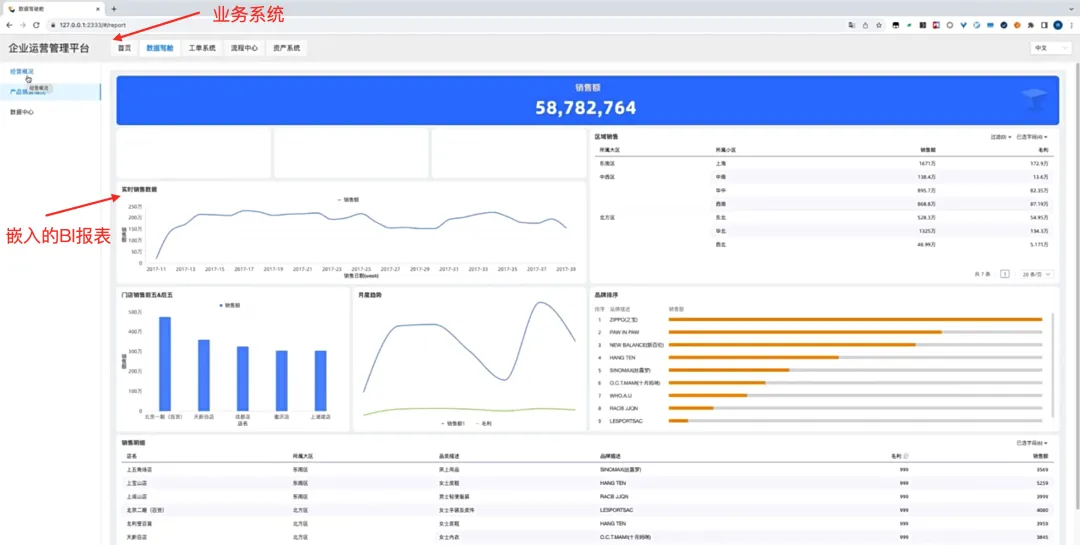Viewport: 1080px width, 545px height.
Task: Open a new browser tab with plus button
Action: 114,8
